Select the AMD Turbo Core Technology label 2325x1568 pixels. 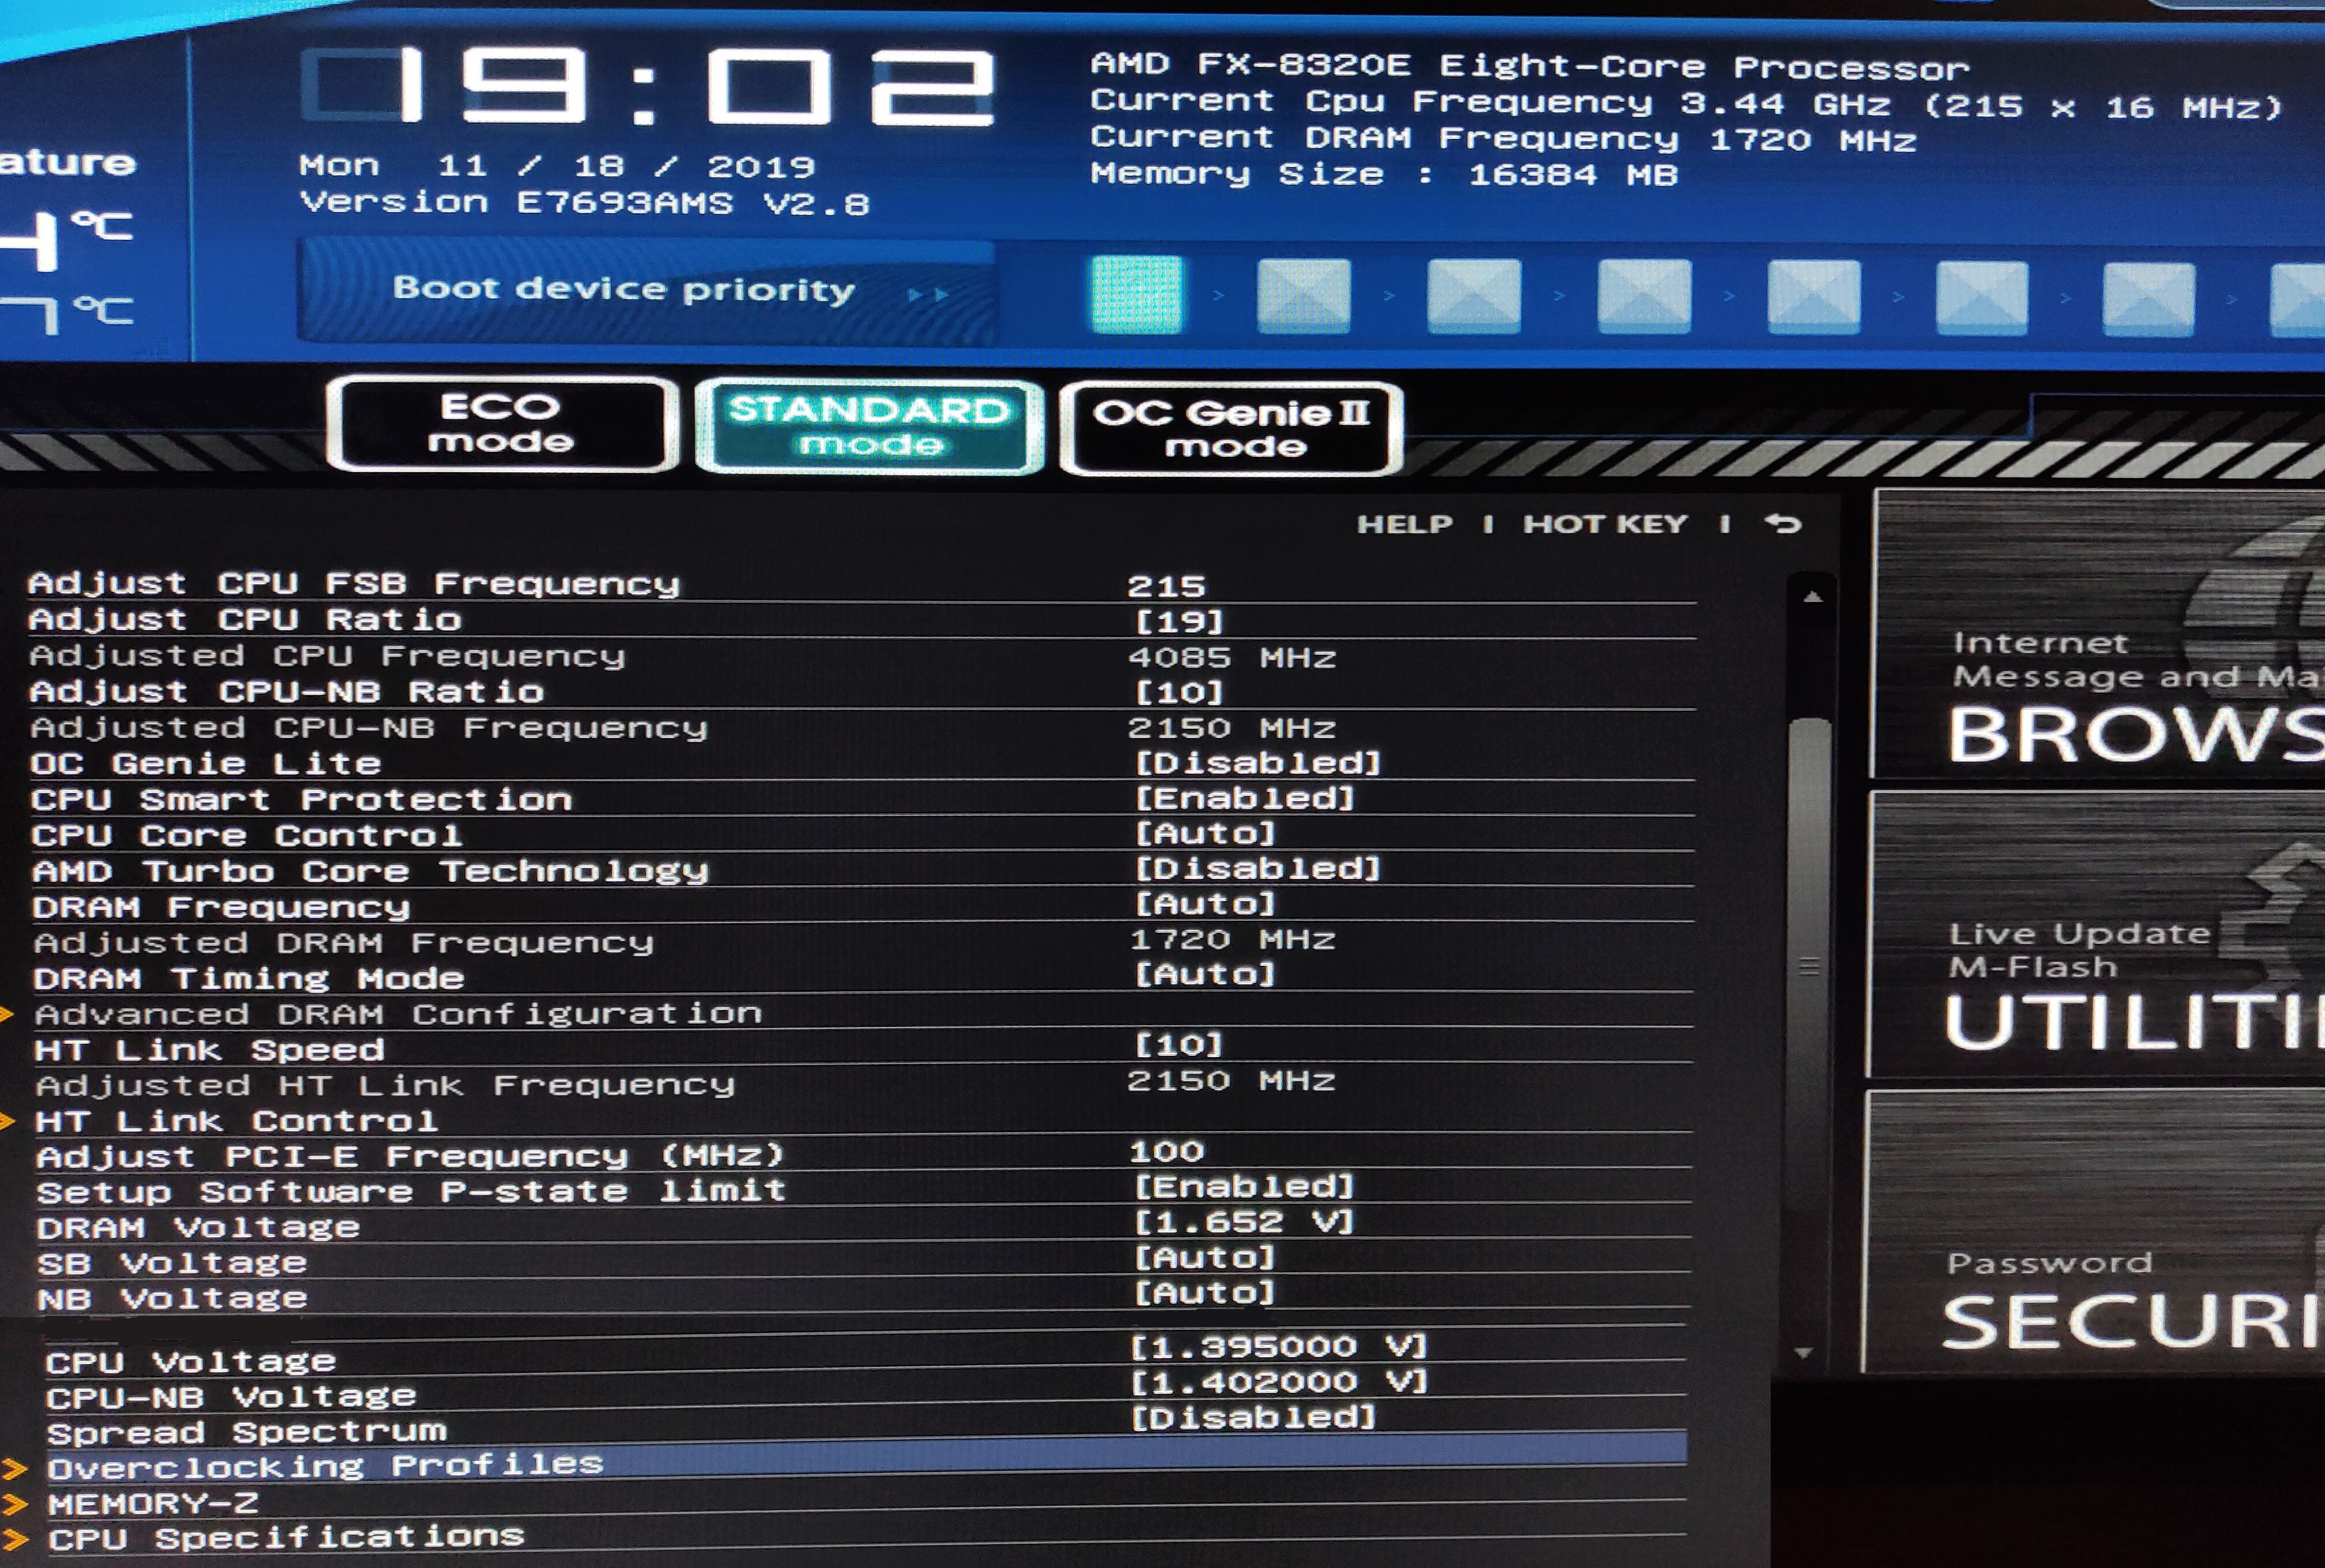[370, 871]
